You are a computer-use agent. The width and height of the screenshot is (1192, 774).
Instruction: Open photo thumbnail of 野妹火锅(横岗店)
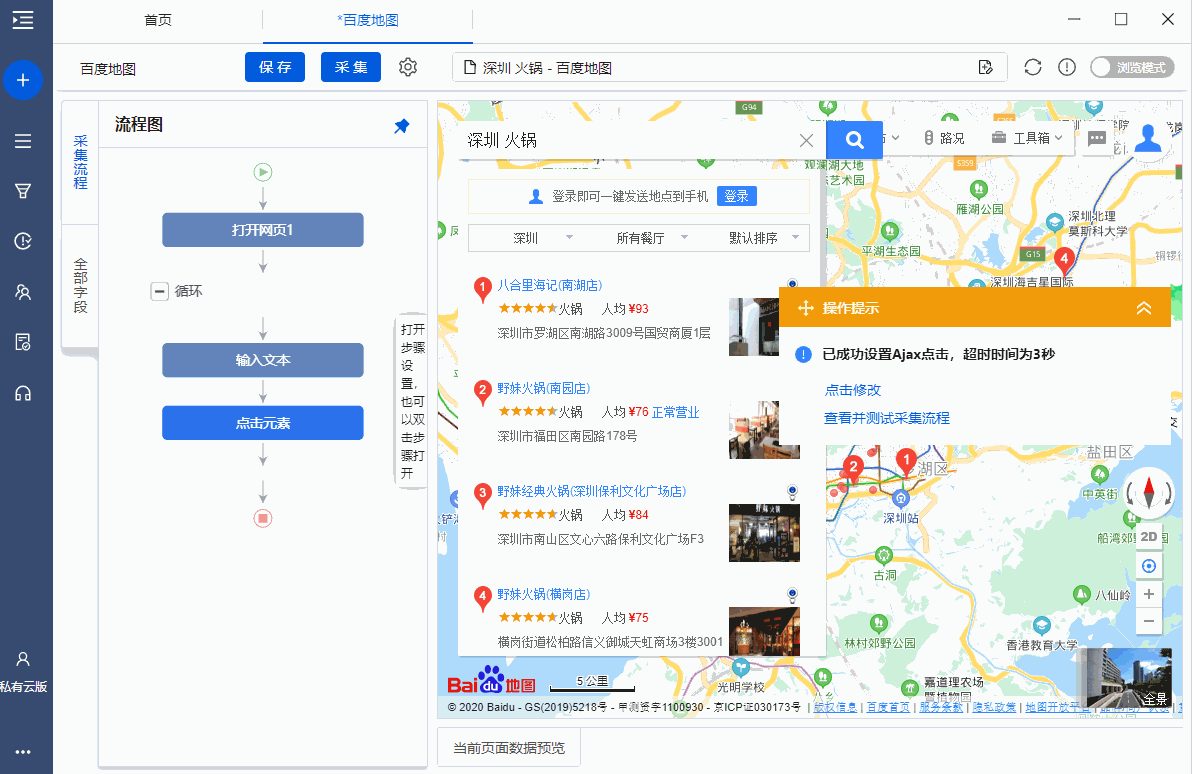[x=764, y=631]
